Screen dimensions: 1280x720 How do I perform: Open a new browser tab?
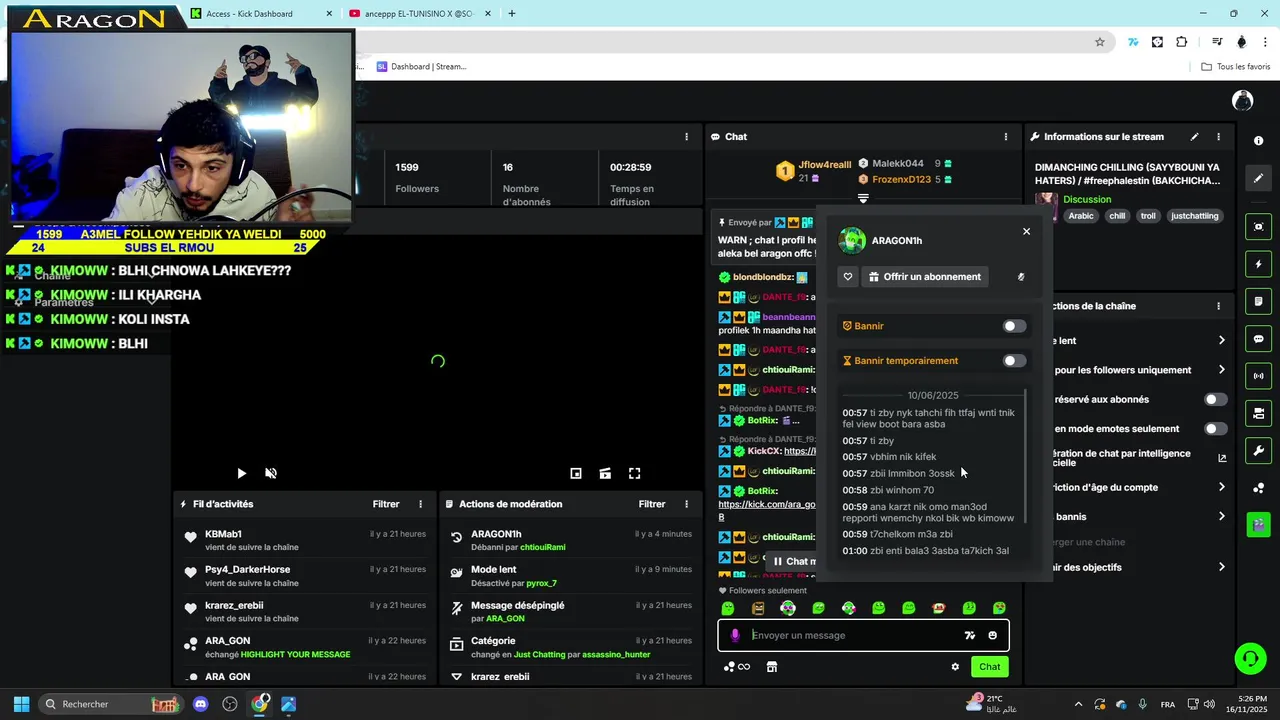click(512, 13)
